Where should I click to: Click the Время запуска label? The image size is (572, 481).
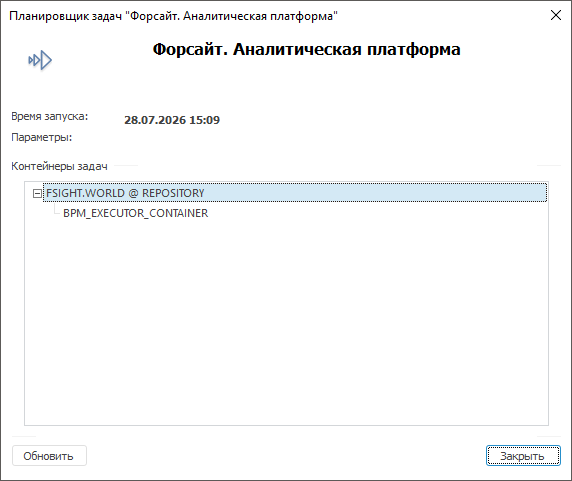coord(50,116)
